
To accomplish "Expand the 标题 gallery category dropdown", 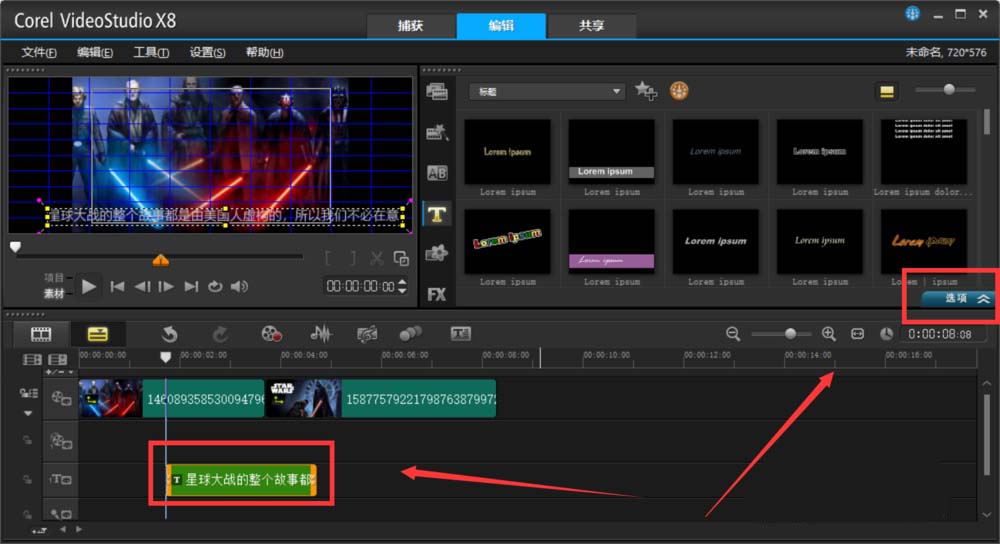I will click(x=617, y=91).
